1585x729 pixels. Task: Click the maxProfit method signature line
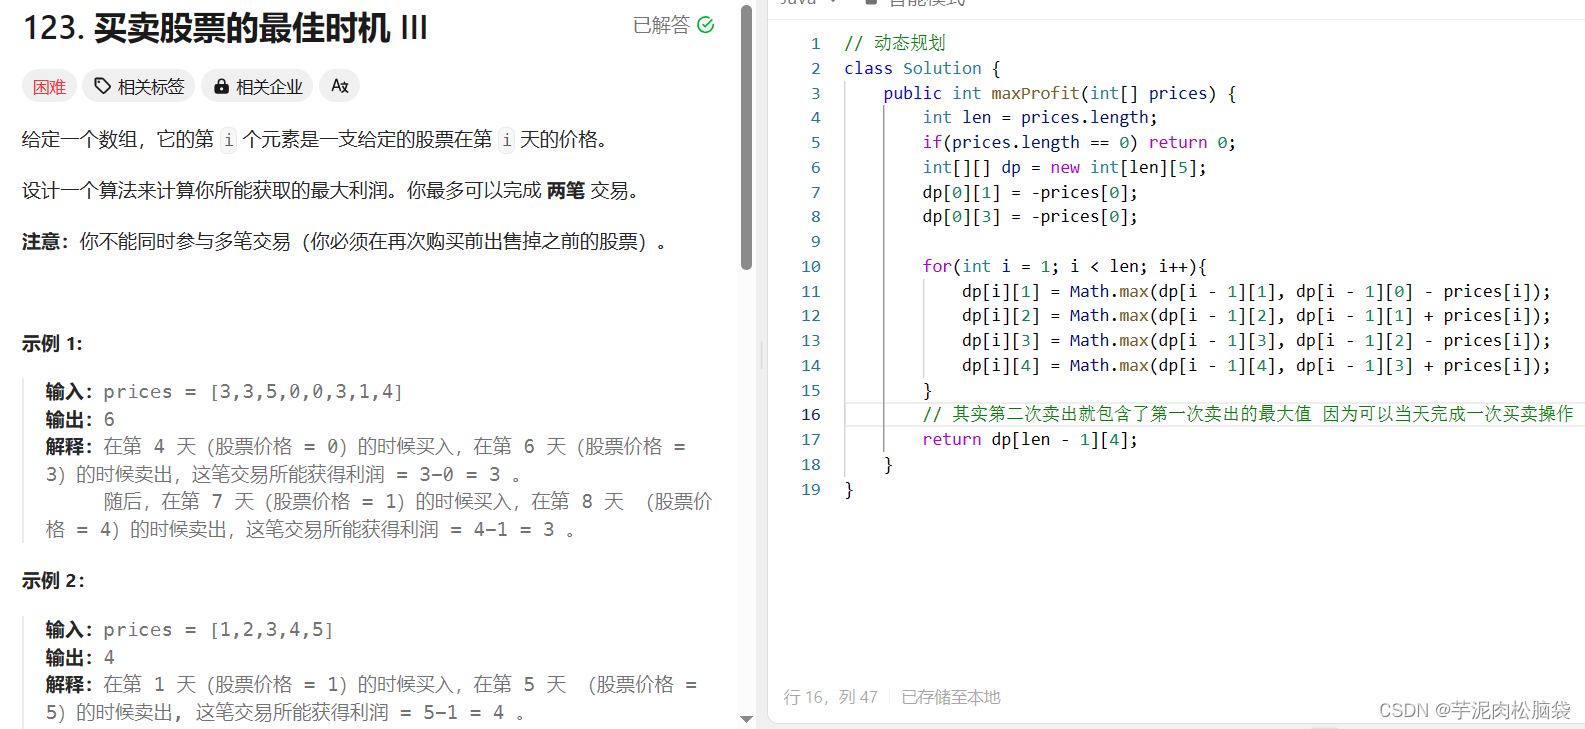click(1060, 93)
